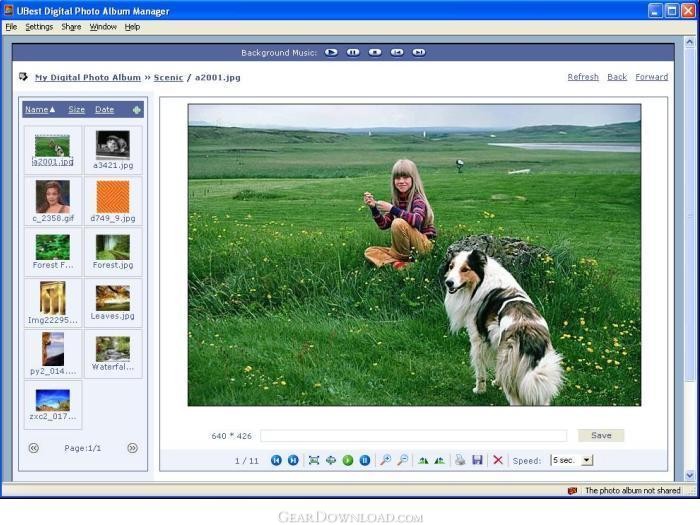Pause the background music
Viewport: 700px width, 525px height.
click(353, 52)
